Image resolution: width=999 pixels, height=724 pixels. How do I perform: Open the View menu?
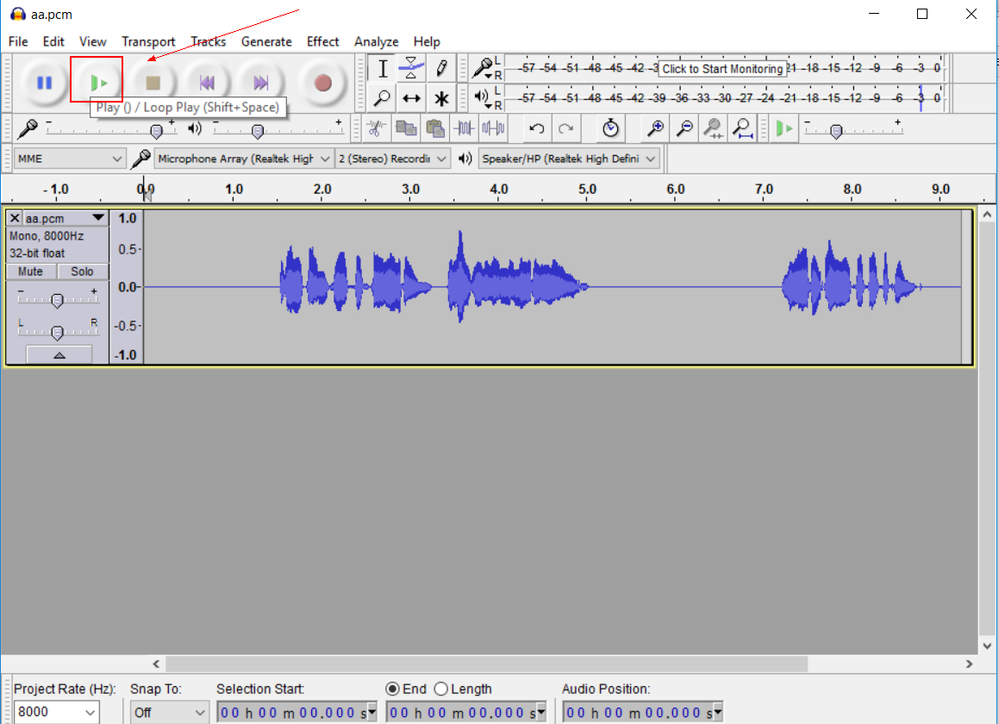click(x=92, y=41)
